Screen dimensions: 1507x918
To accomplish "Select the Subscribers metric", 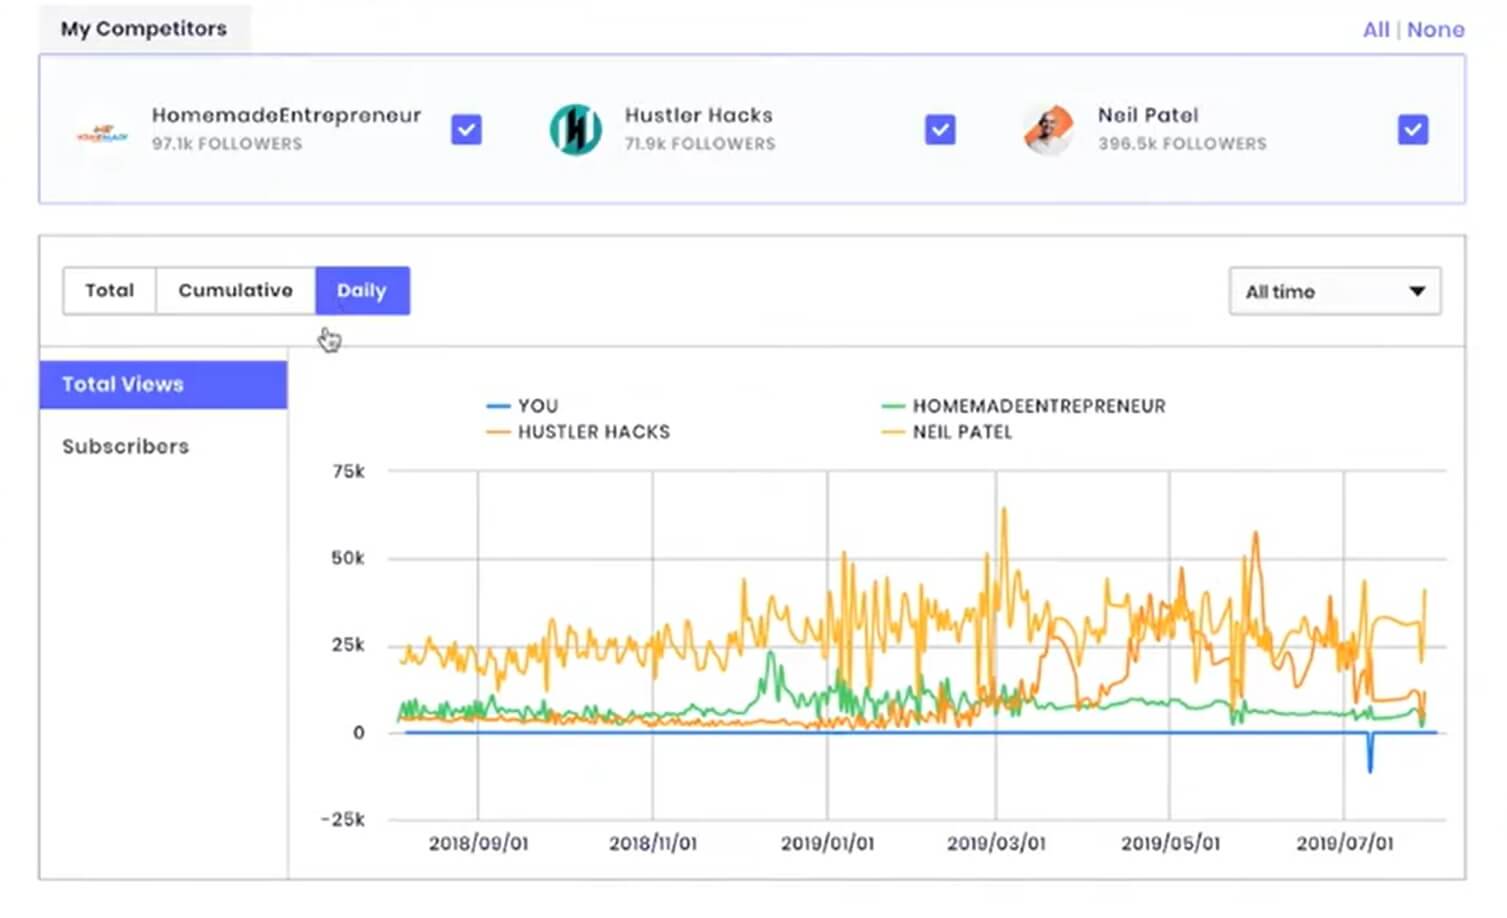I will (126, 446).
